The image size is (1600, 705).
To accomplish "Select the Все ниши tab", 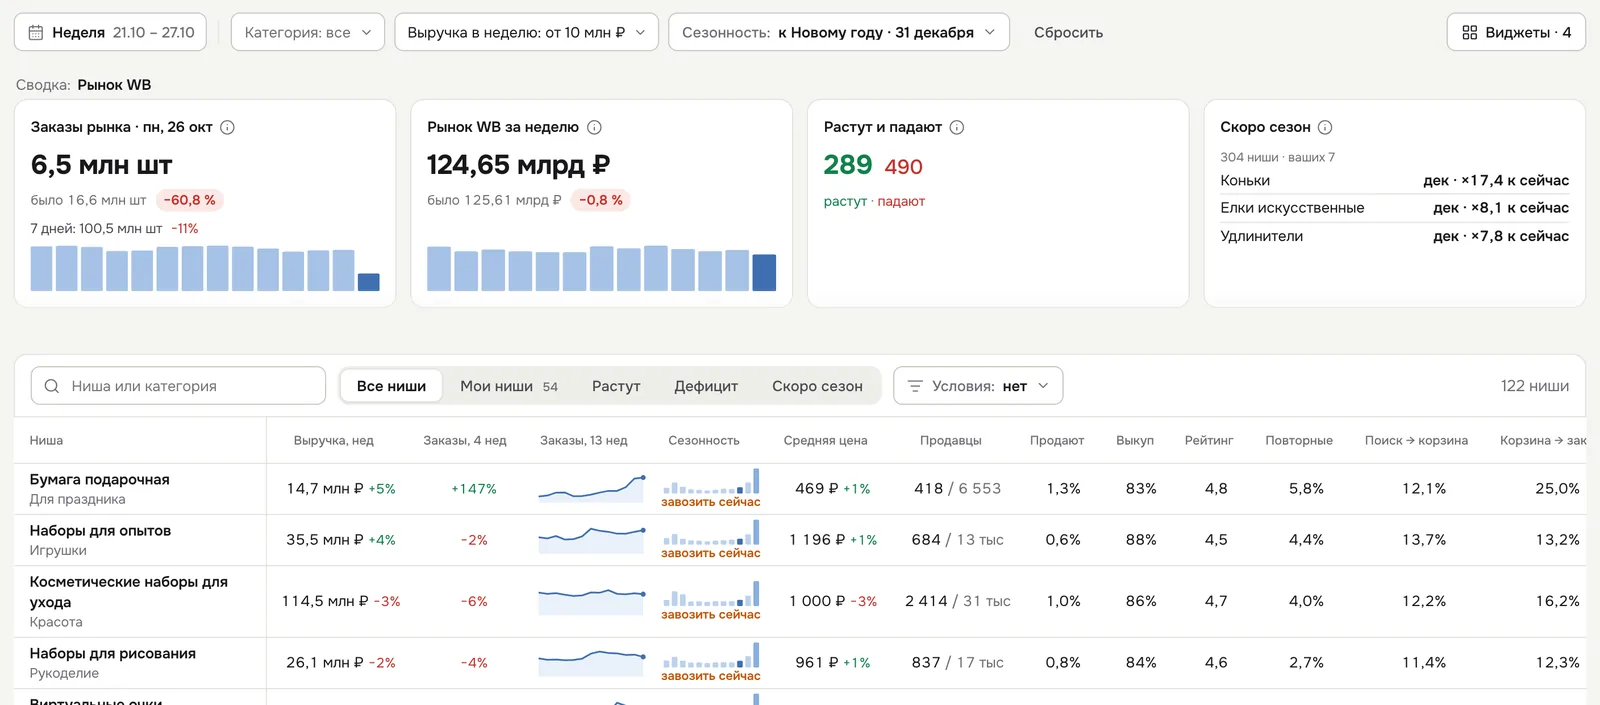I will pos(391,386).
